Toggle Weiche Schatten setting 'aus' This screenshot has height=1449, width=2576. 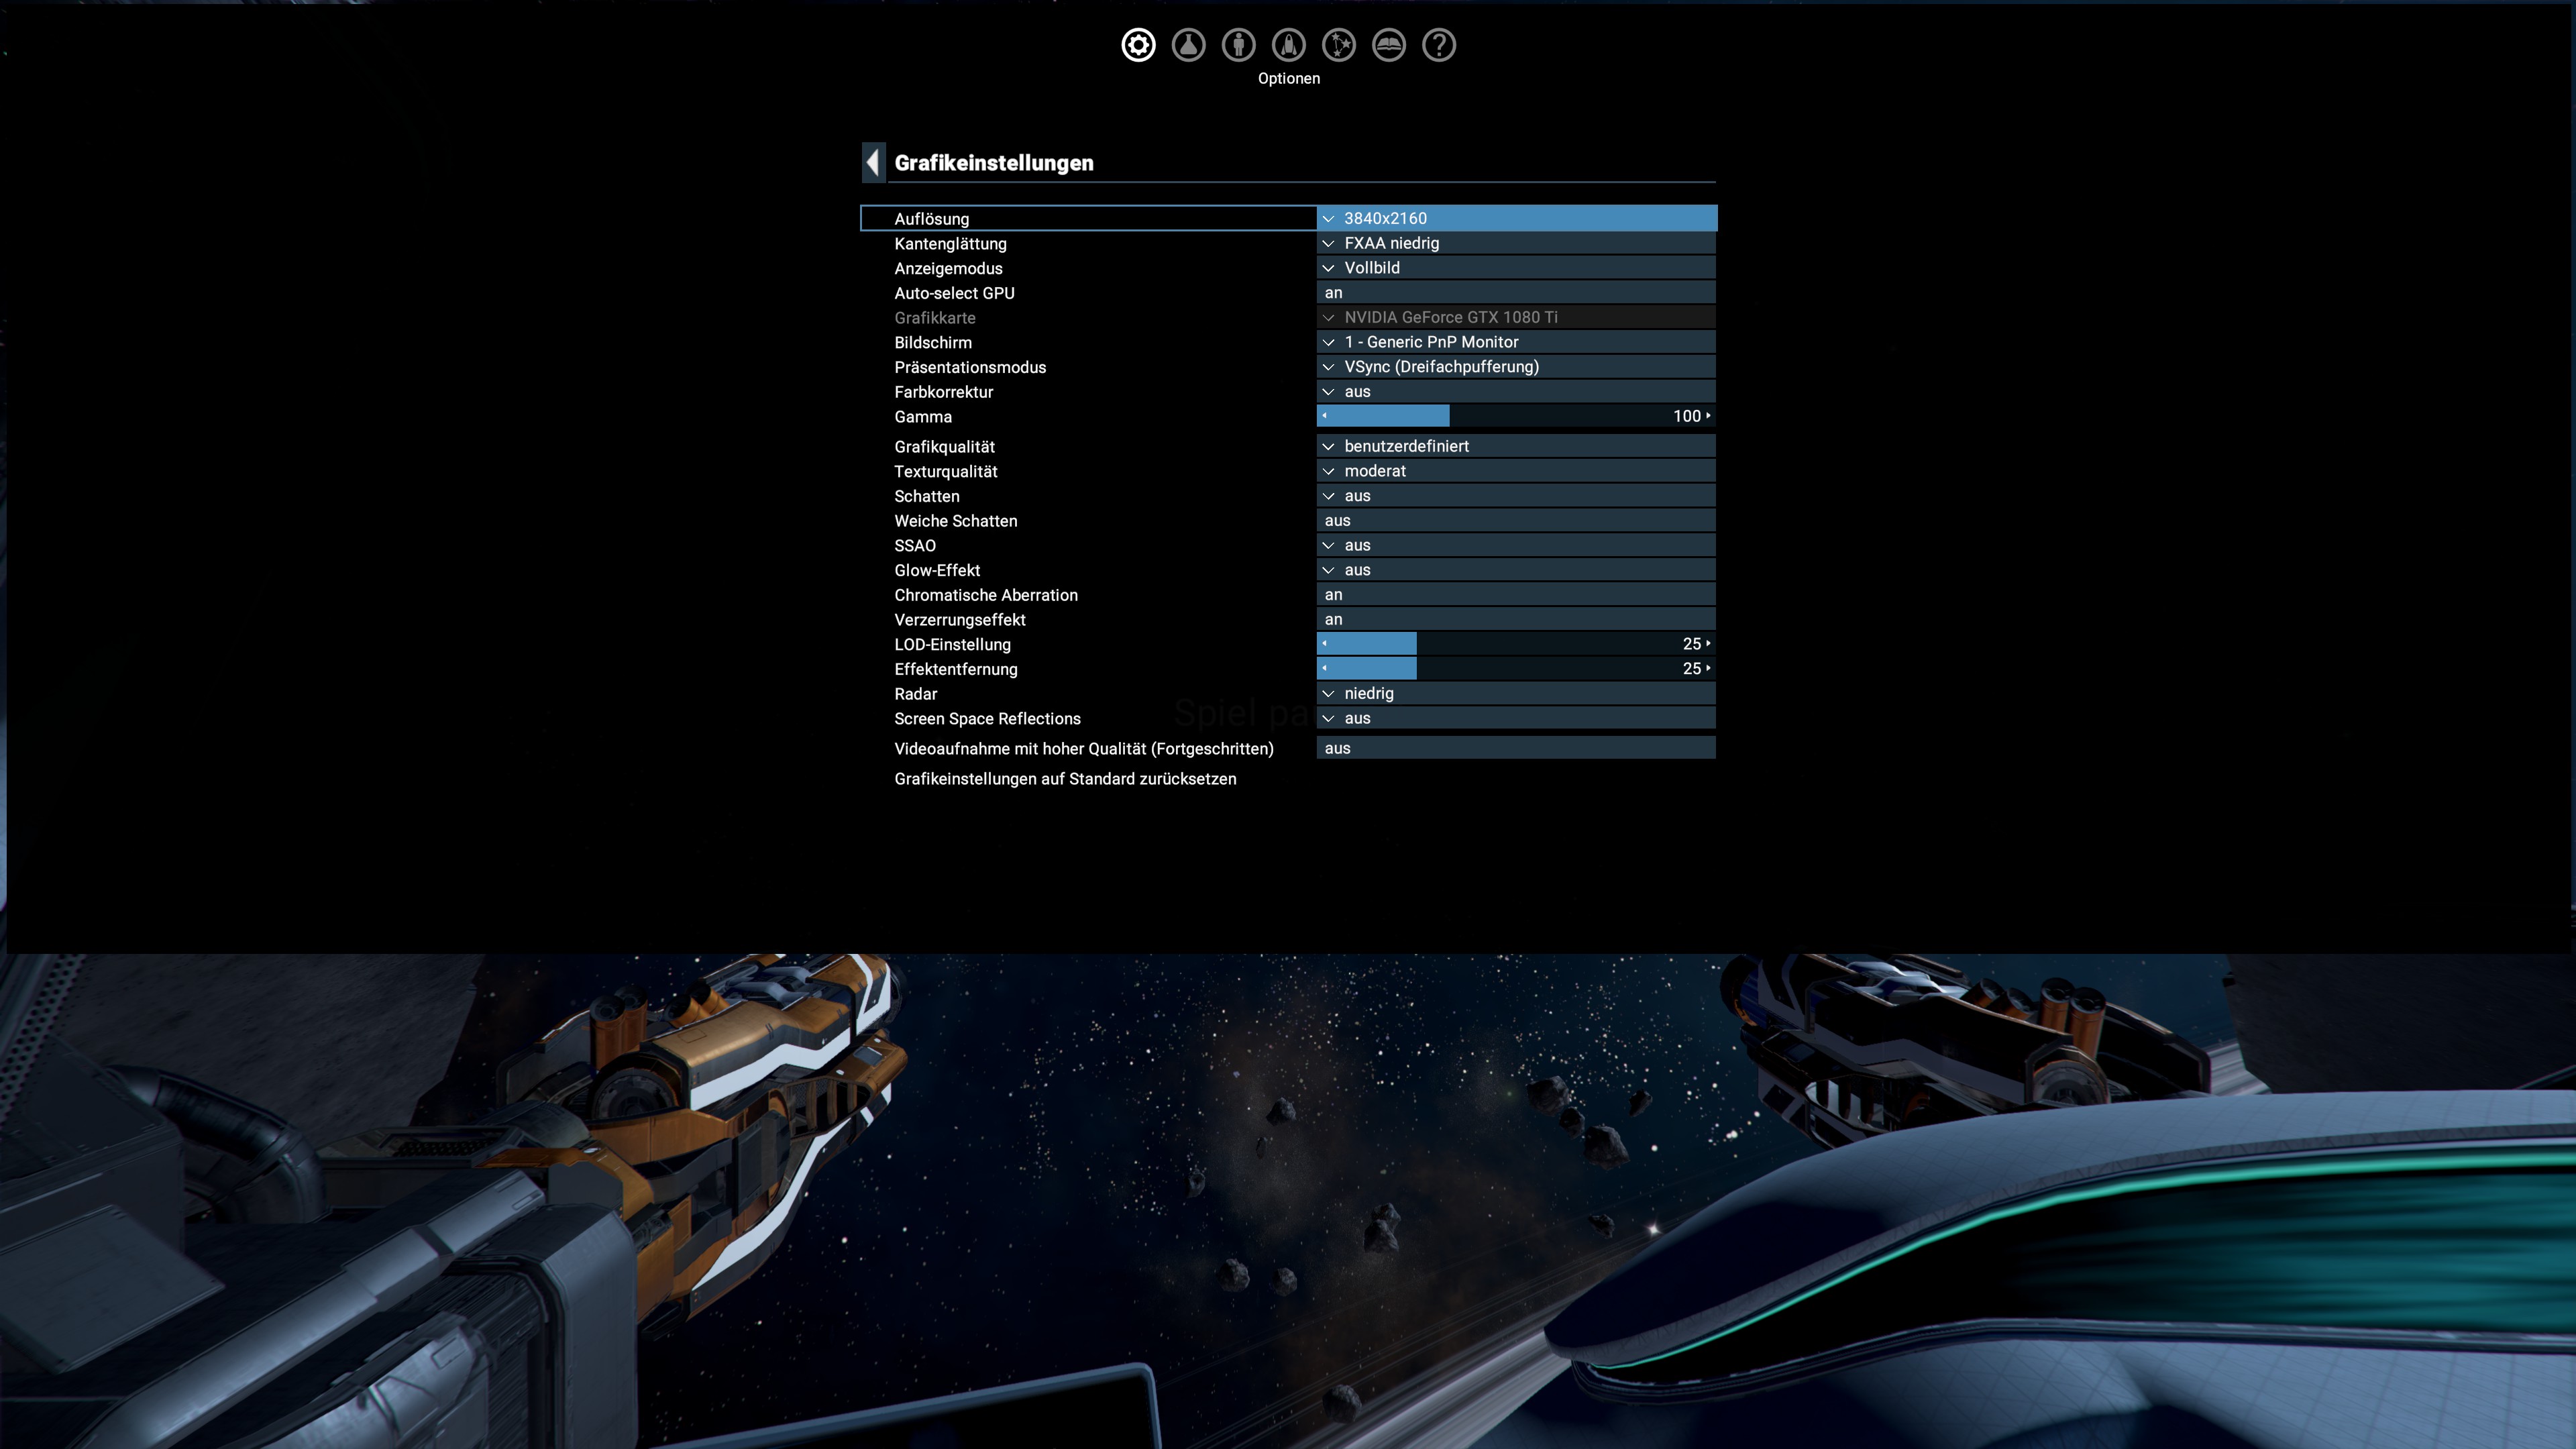coord(1516,521)
